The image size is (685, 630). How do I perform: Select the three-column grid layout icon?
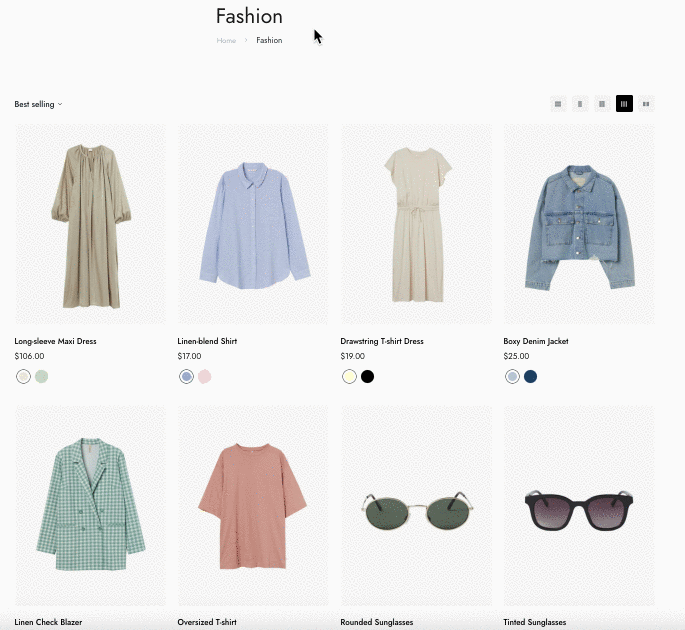602,104
